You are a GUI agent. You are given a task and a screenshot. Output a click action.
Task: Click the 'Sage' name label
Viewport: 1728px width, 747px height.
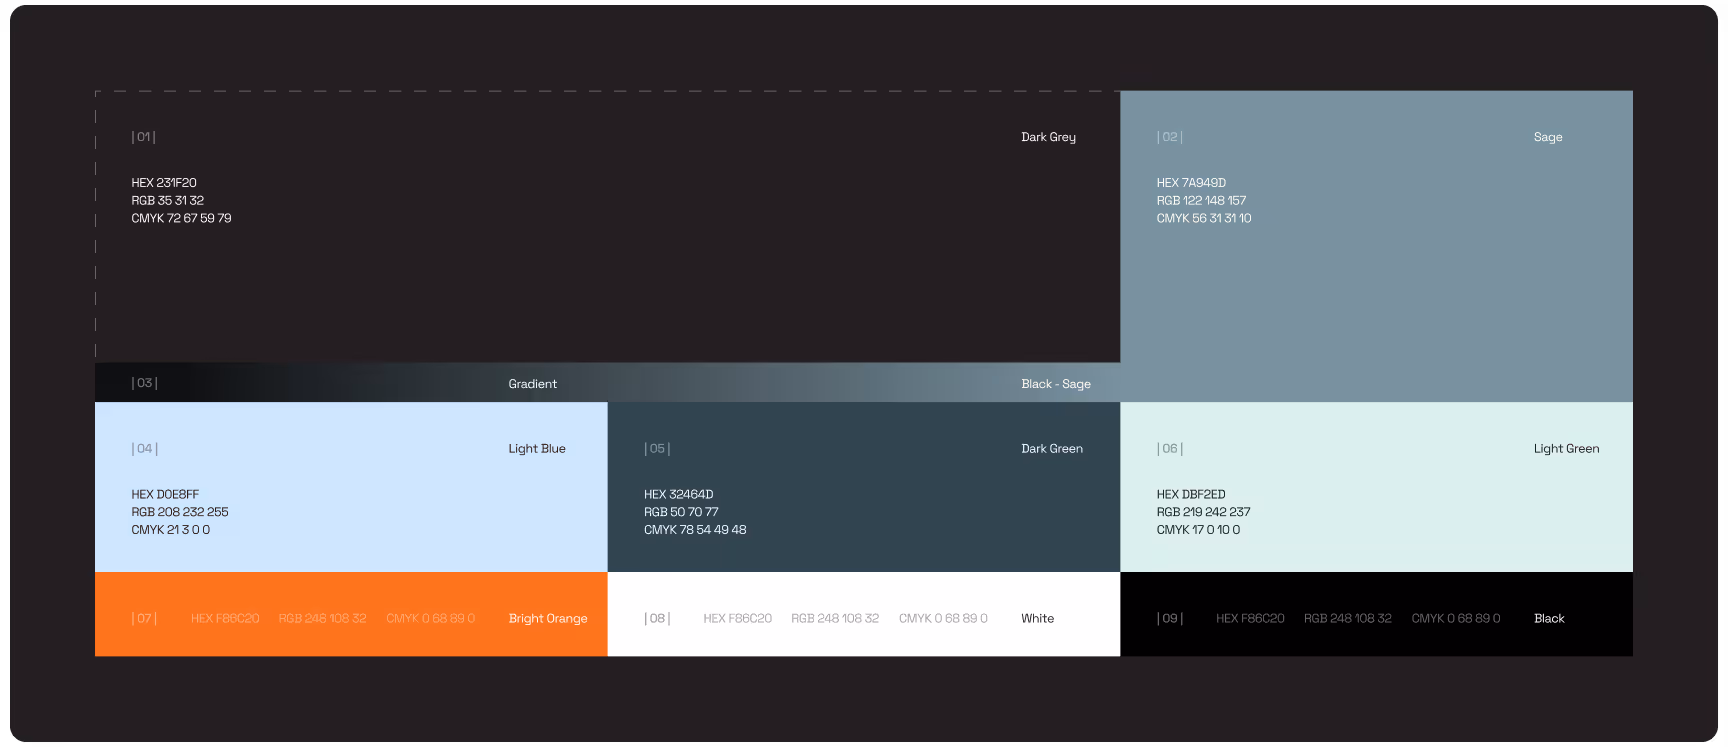point(1548,137)
